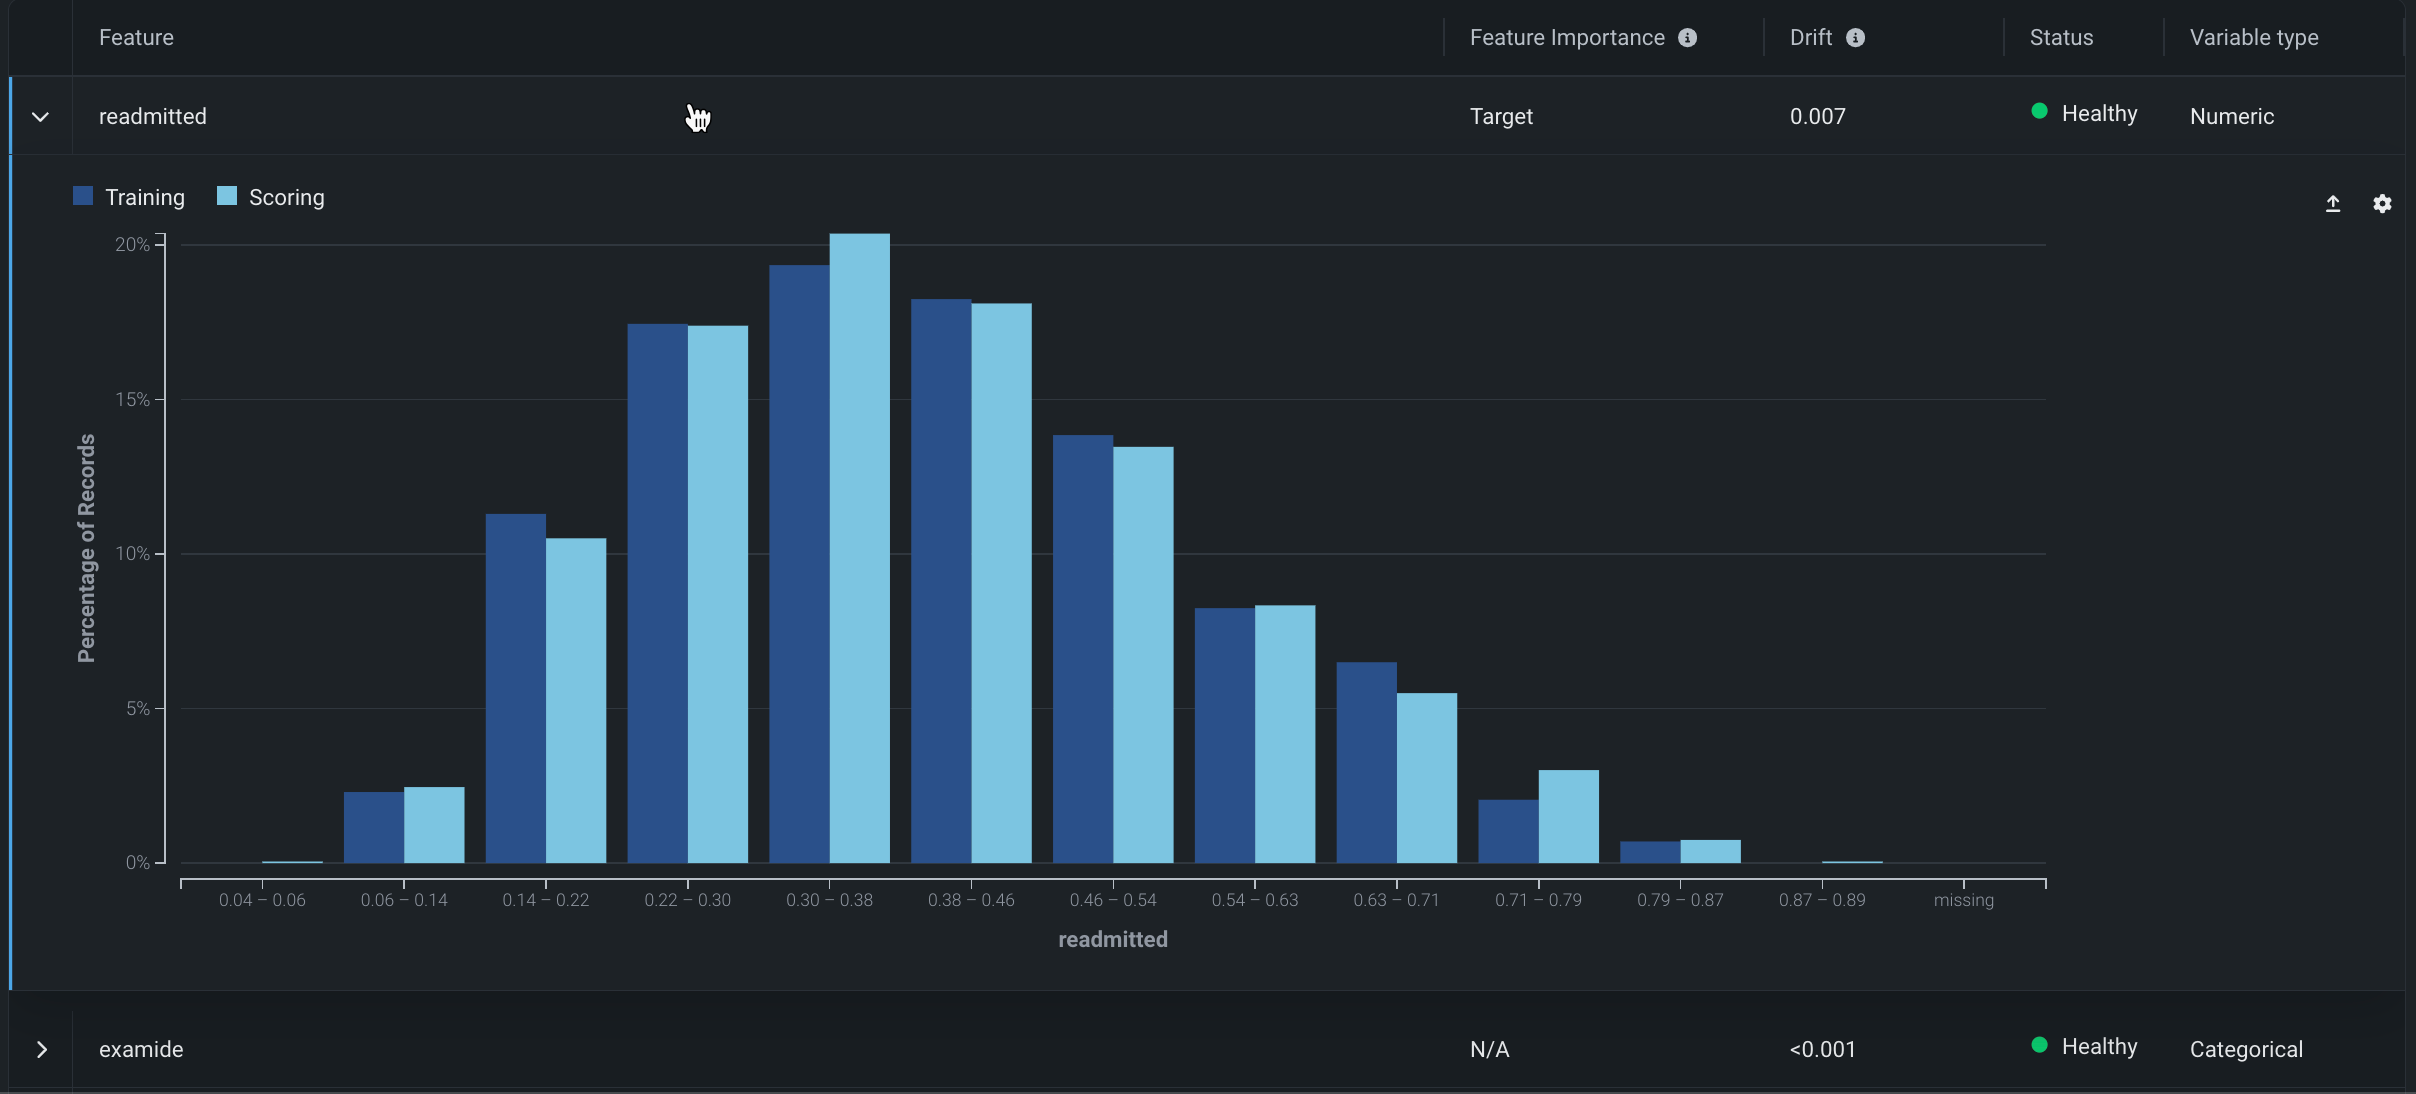The width and height of the screenshot is (2416, 1094).
Task: Toggle the Training legend swatch
Action: tap(83, 196)
